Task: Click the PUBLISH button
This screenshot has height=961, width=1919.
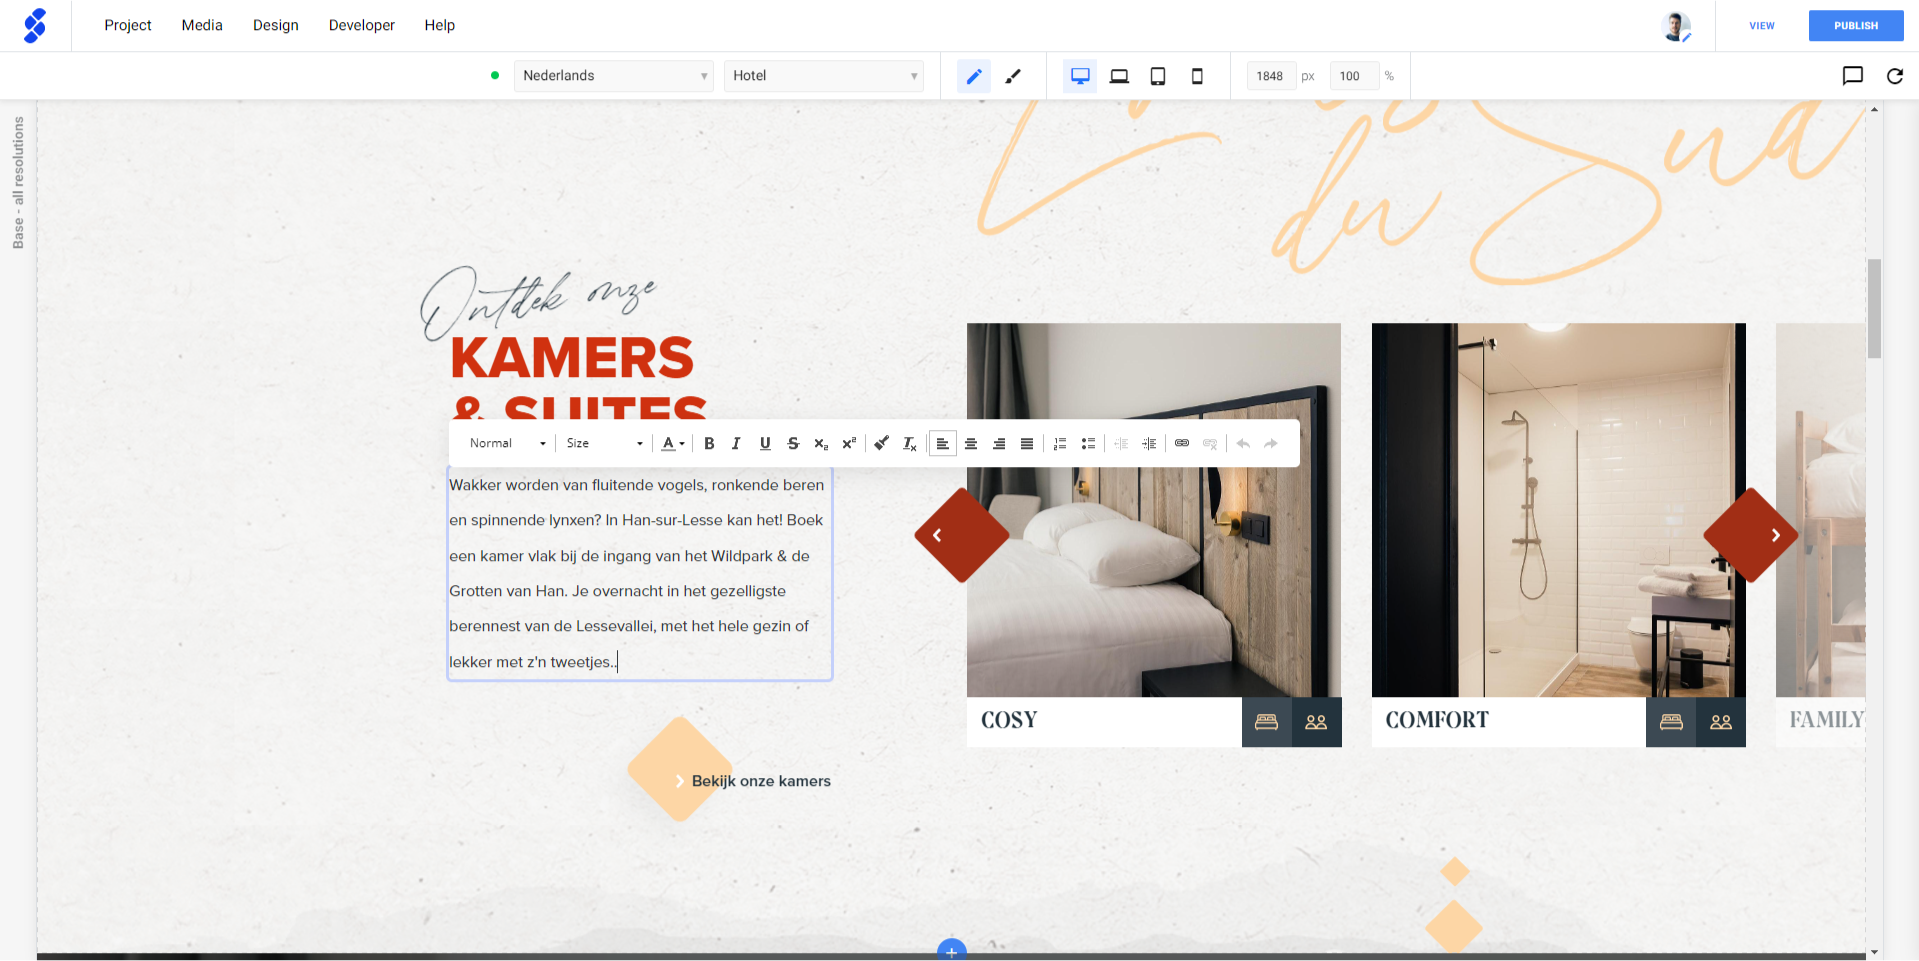Action: [1855, 25]
